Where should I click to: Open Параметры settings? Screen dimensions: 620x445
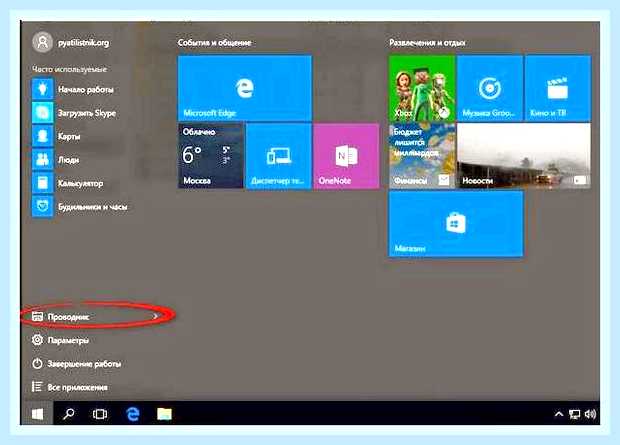point(60,340)
